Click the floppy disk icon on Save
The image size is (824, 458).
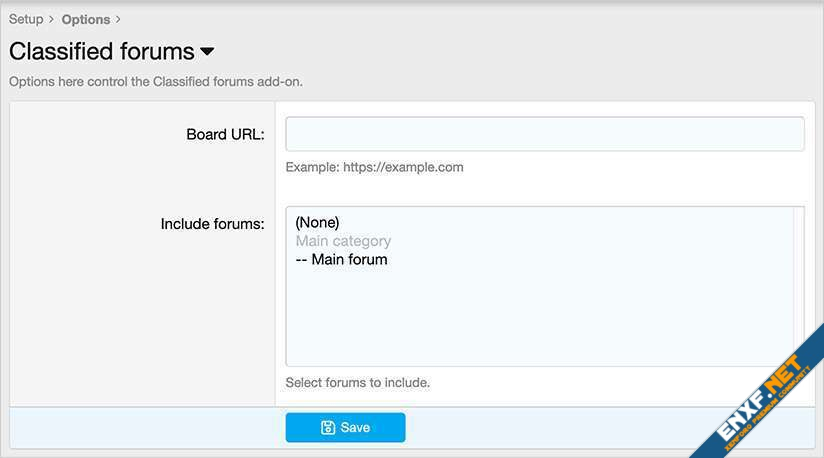click(328, 428)
